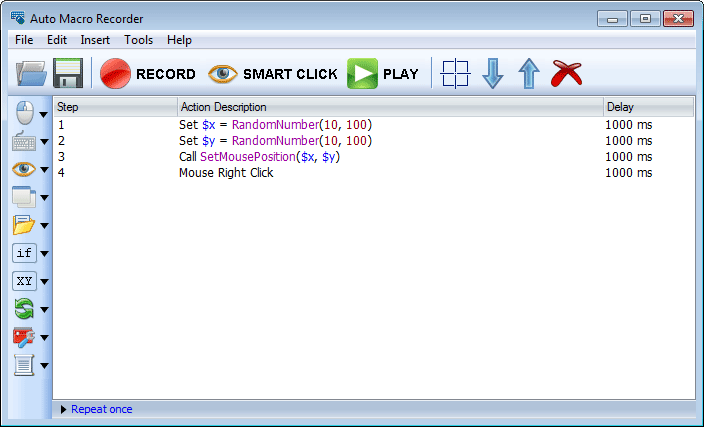Expand the triangle next to Repeat once

(x=63, y=409)
